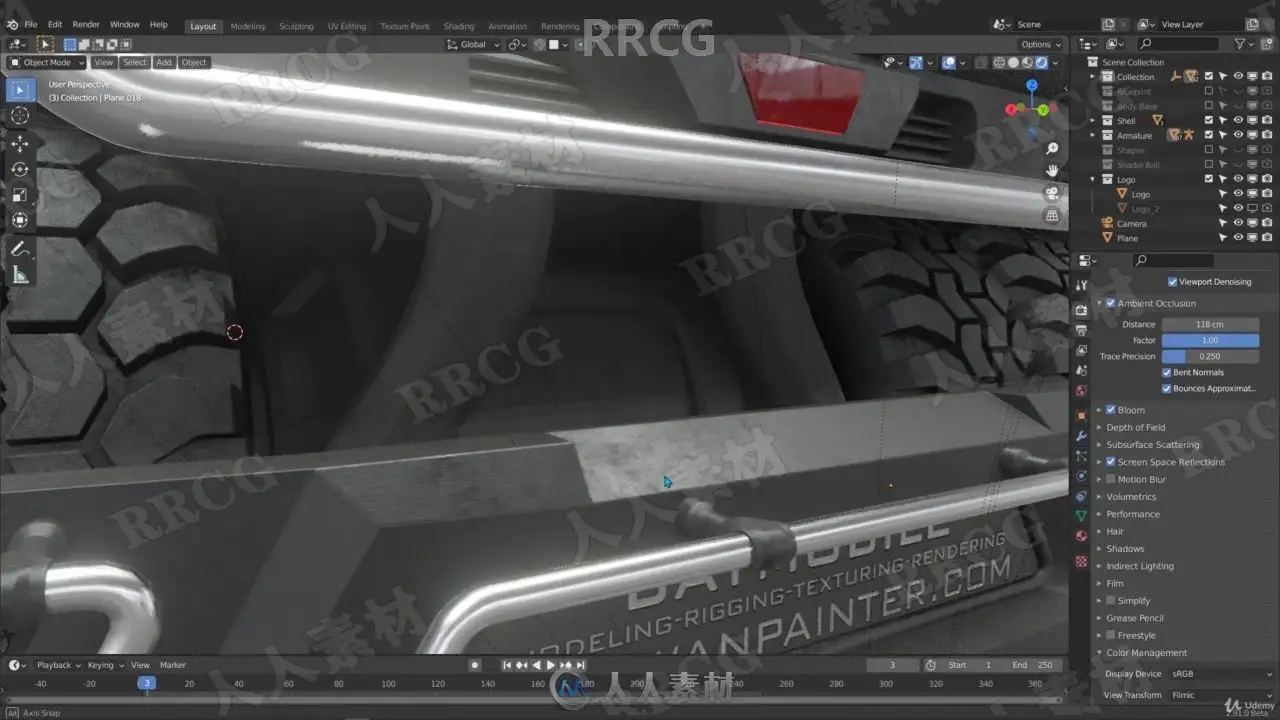Open the viewport Select menu
Image resolution: width=1280 pixels, height=720 pixels.
pyautogui.click(x=134, y=62)
